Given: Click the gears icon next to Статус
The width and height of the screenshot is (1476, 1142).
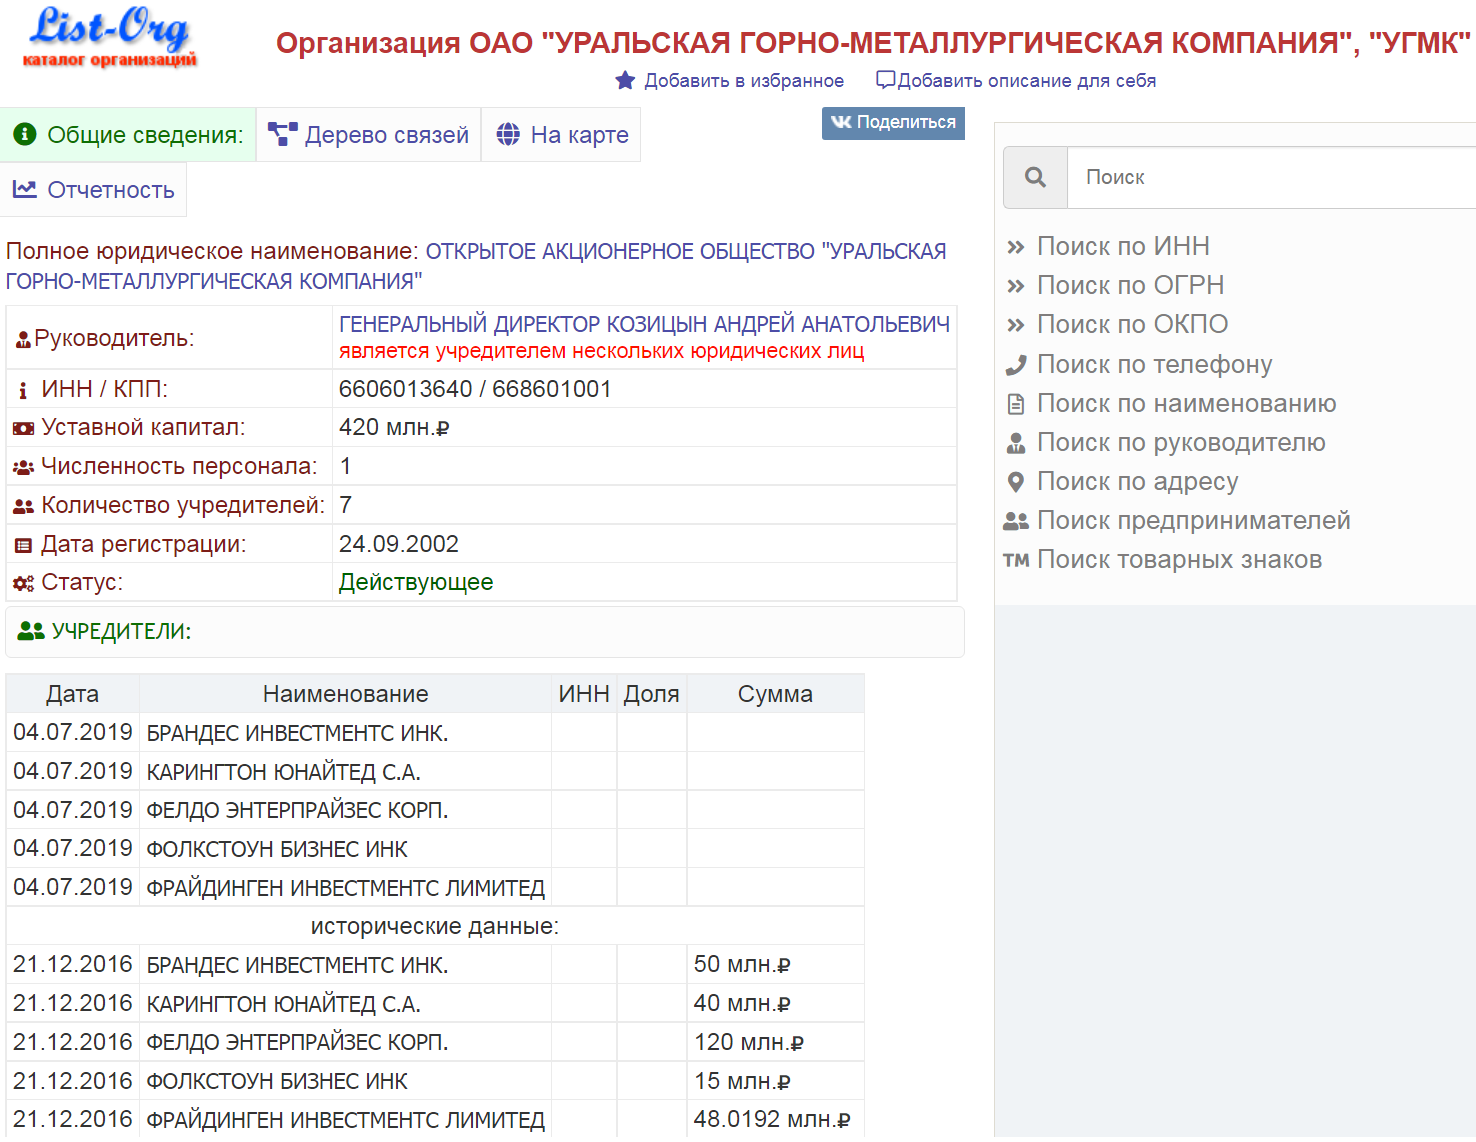Looking at the screenshot, I should [x=23, y=583].
